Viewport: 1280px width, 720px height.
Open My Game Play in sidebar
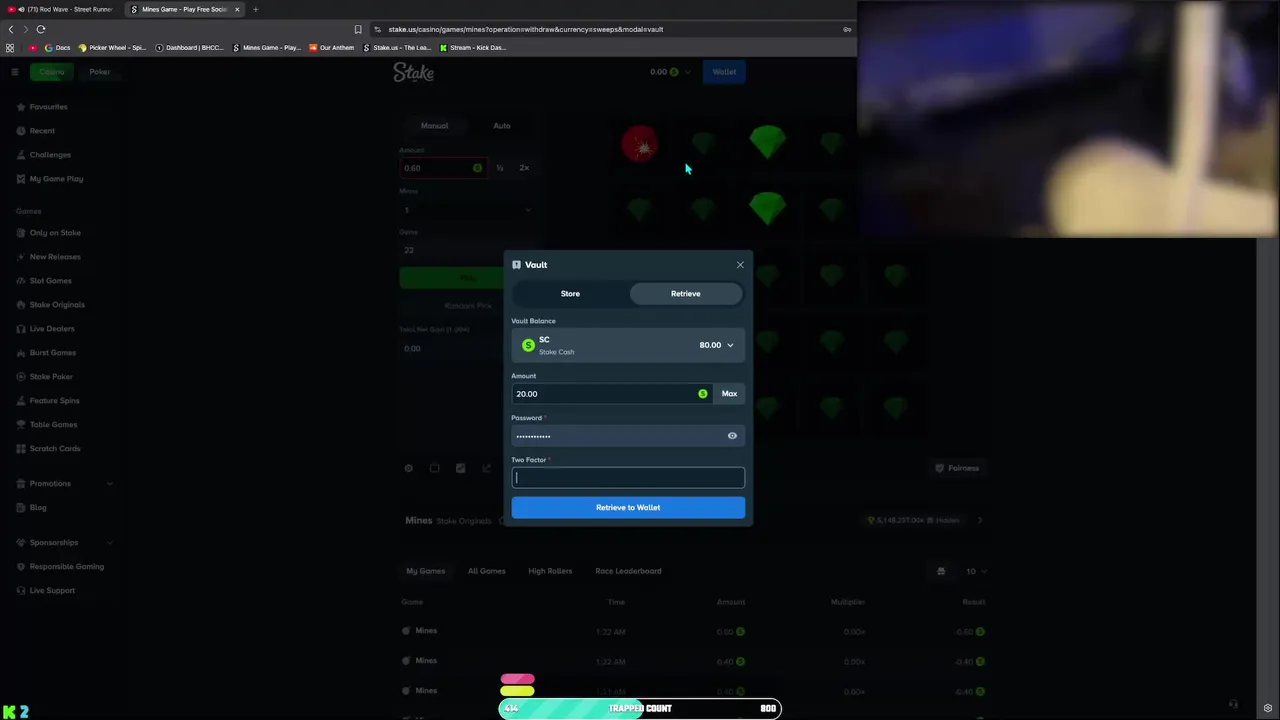coord(56,179)
